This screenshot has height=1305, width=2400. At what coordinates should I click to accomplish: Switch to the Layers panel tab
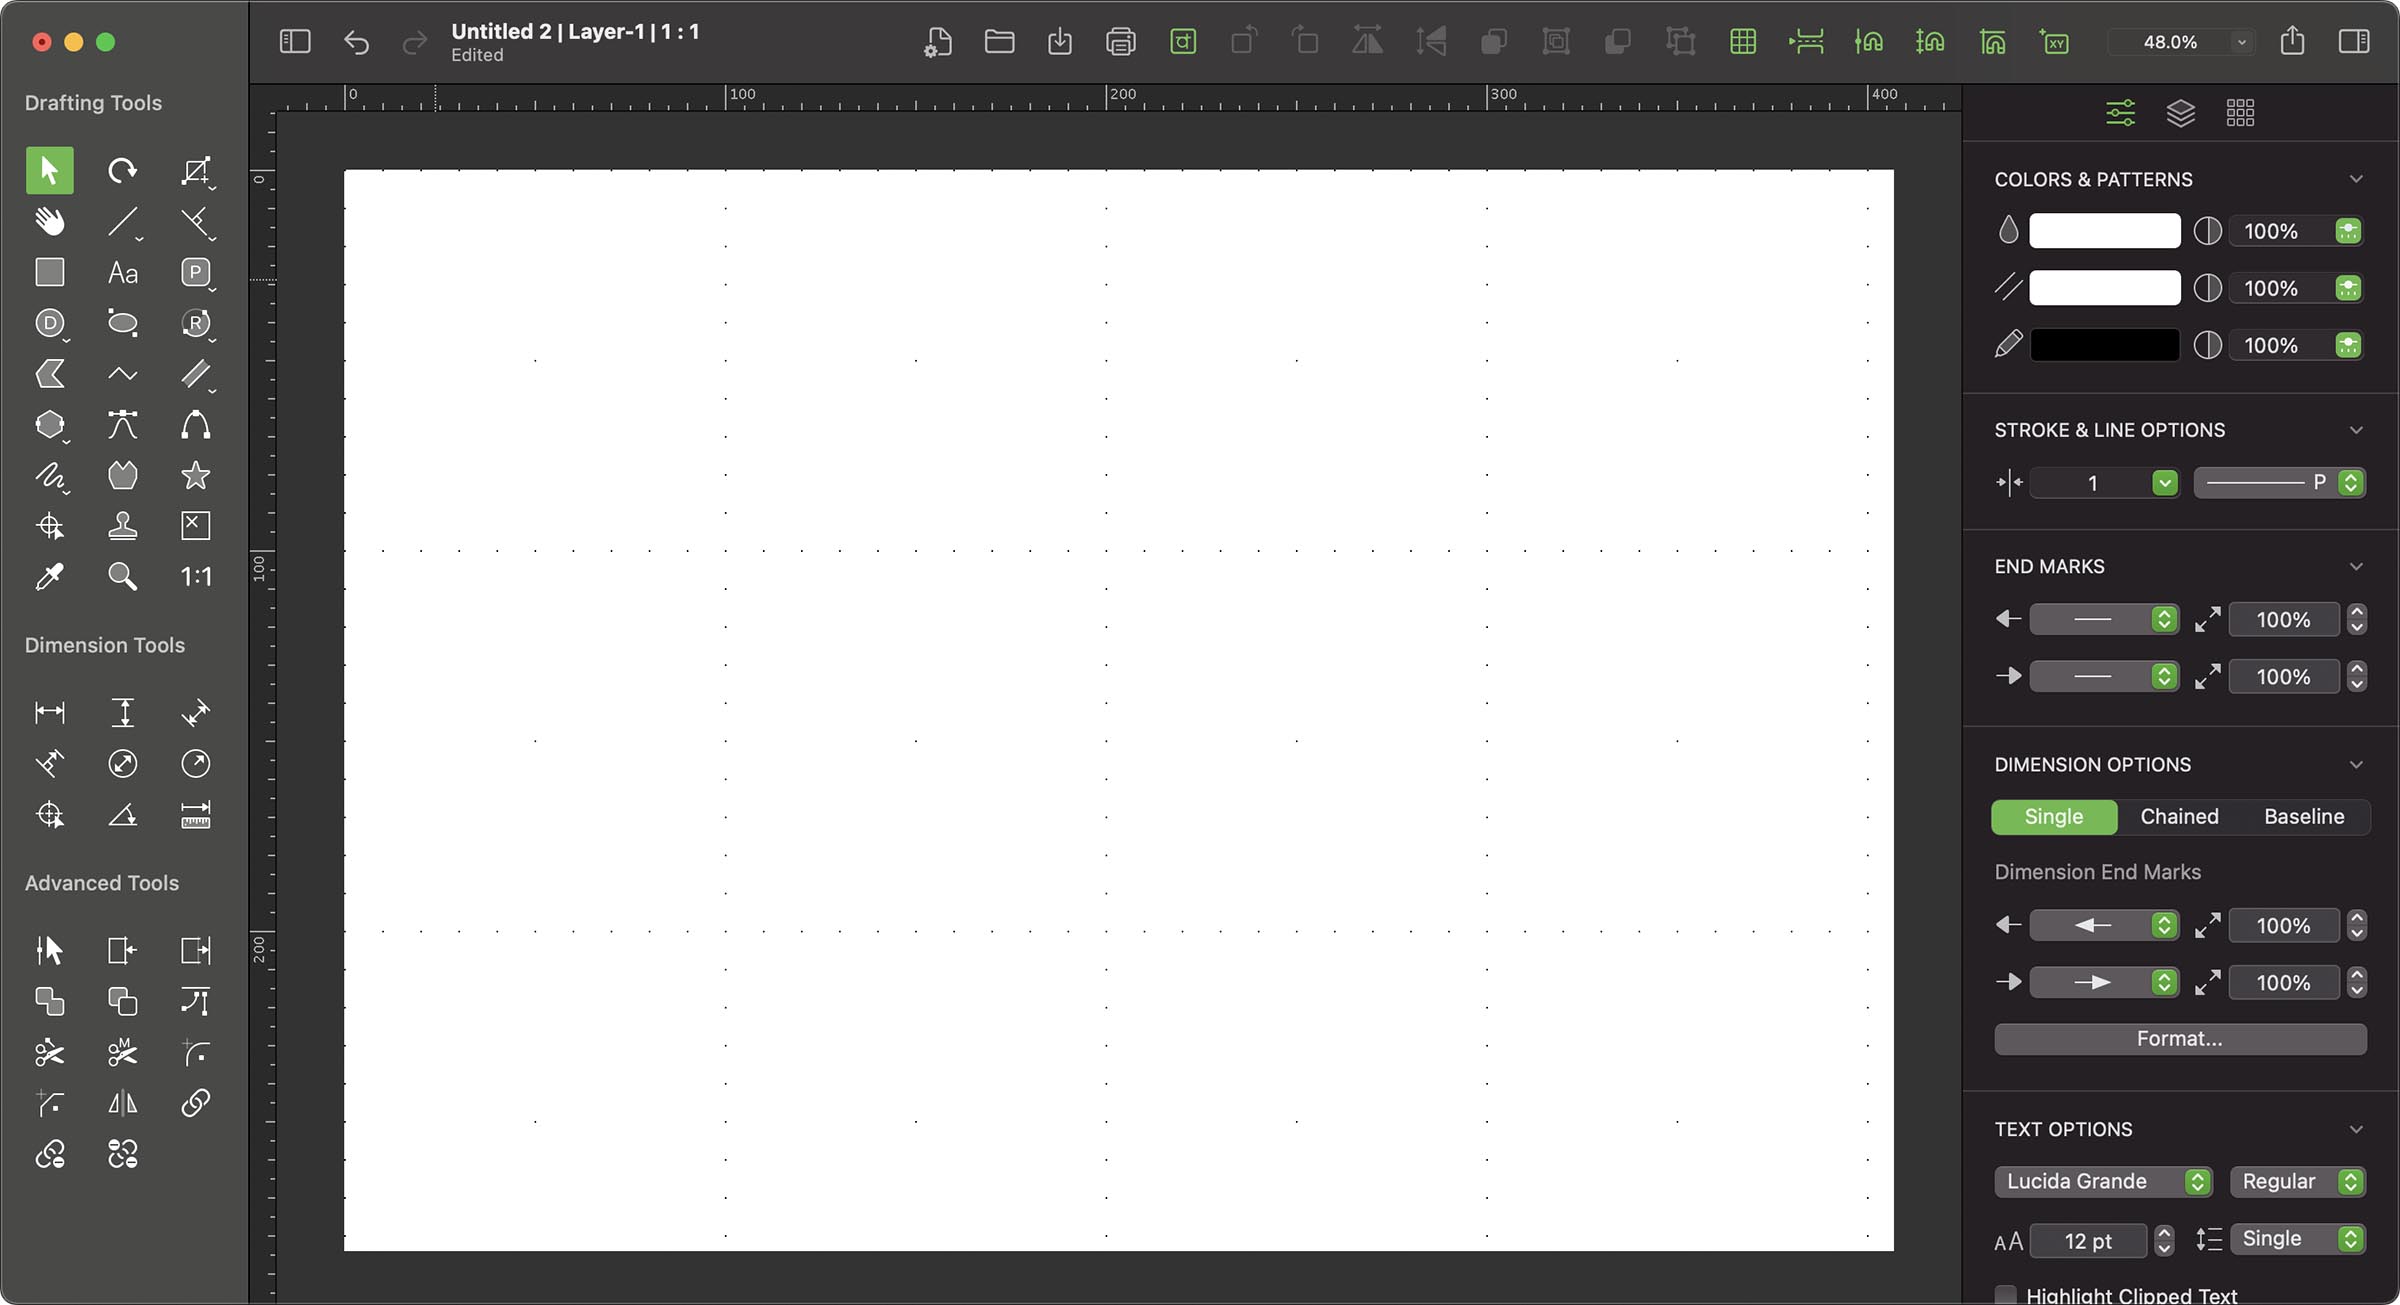[x=2180, y=113]
